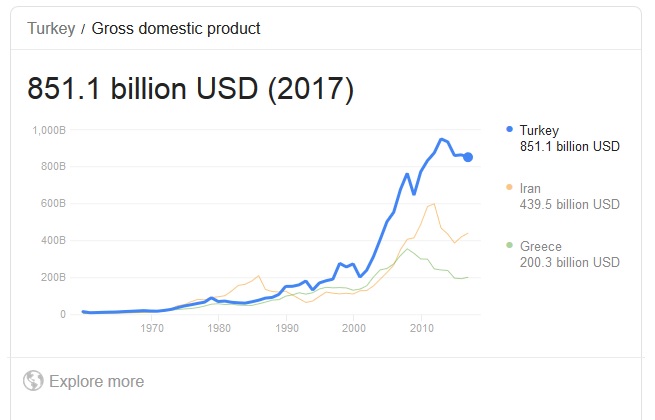Image resolution: width=655 pixels, height=420 pixels.
Task: Click the 1980 label on the x-axis
Action: 219,328
